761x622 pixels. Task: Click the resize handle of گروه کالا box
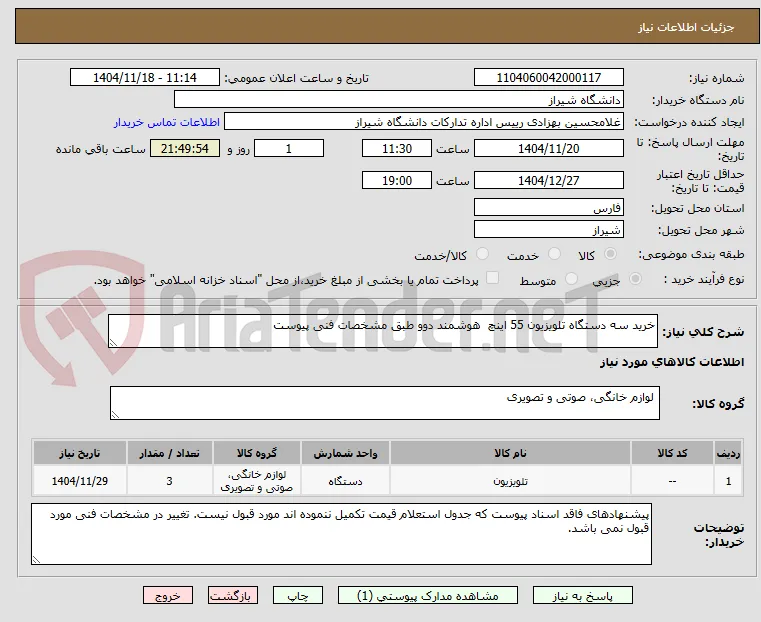click(115, 414)
